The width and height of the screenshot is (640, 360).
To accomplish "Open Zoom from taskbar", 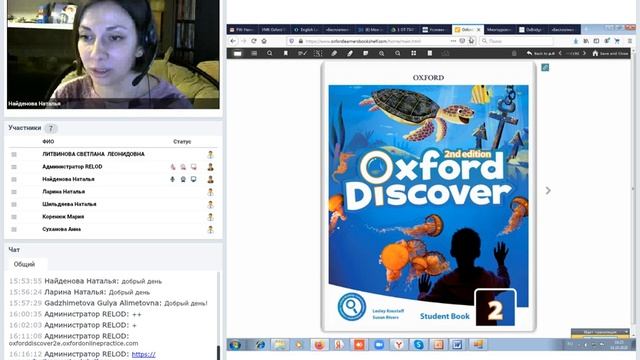I will click(x=379, y=345).
